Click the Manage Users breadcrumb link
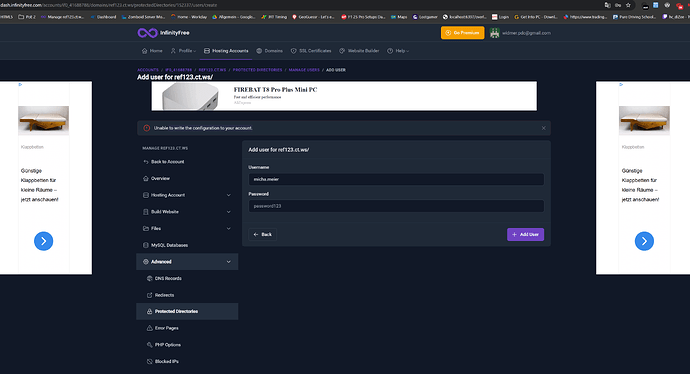This screenshot has height=374, width=690. pyautogui.click(x=304, y=70)
